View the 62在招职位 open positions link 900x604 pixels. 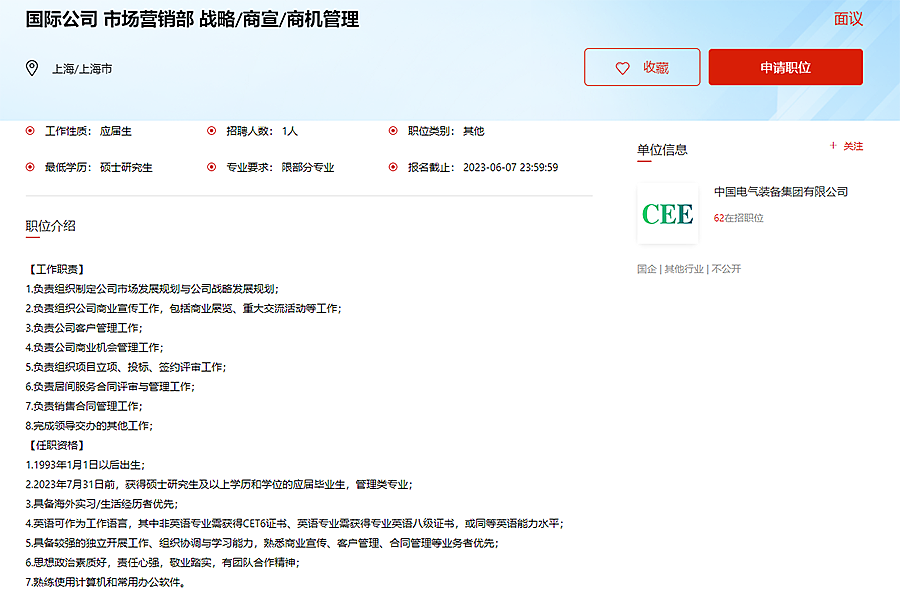click(738, 217)
